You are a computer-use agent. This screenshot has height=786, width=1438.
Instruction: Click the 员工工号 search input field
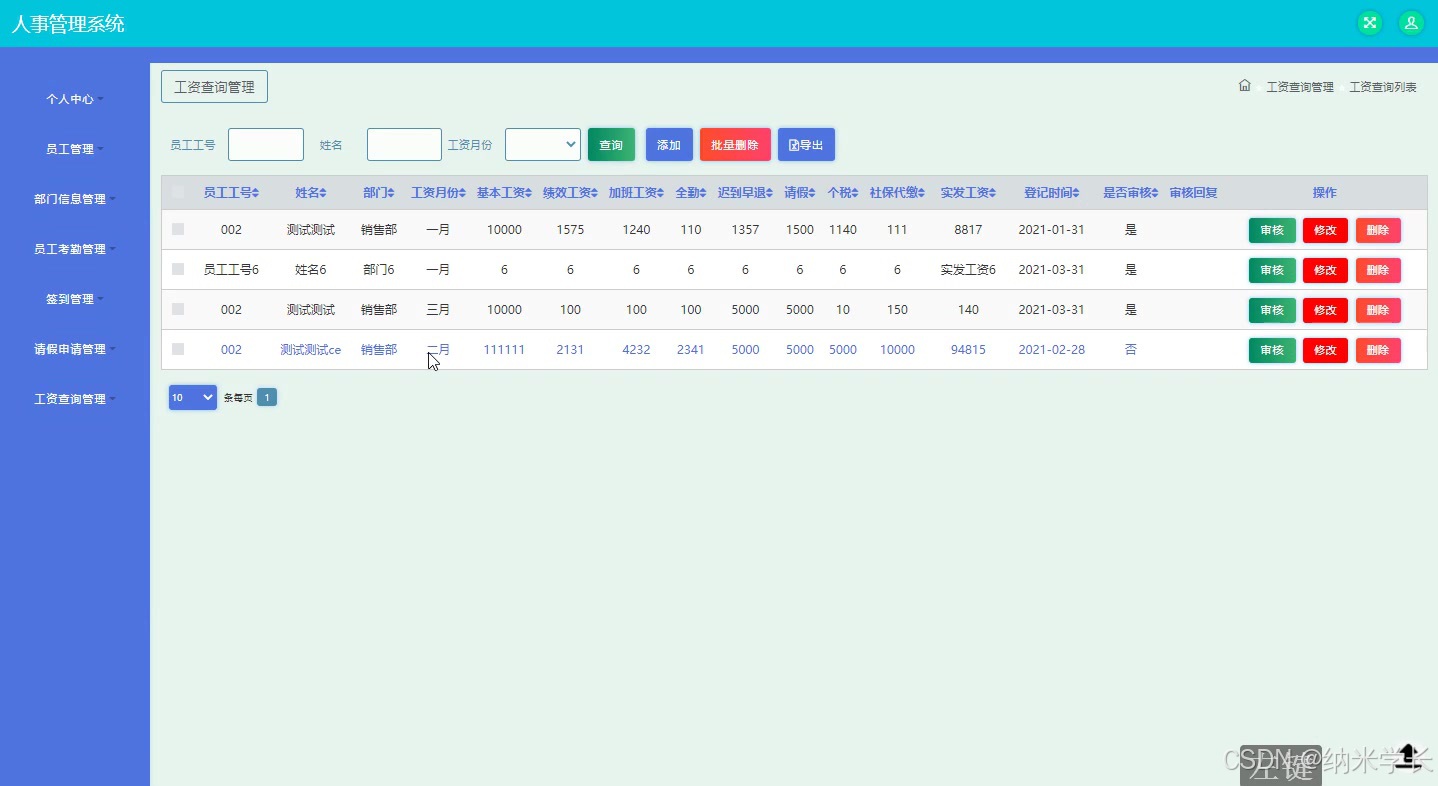[x=266, y=144]
